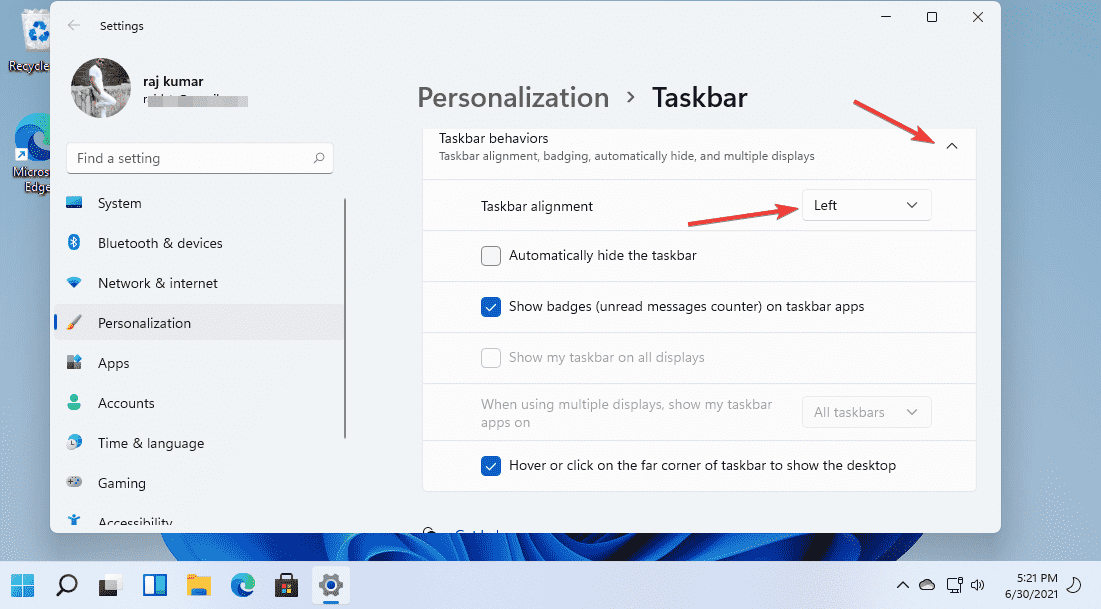Check Show my taskbar on all displays
This screenshot has height=609, width=1101.
pyautogui.click(x=491, y=358)
